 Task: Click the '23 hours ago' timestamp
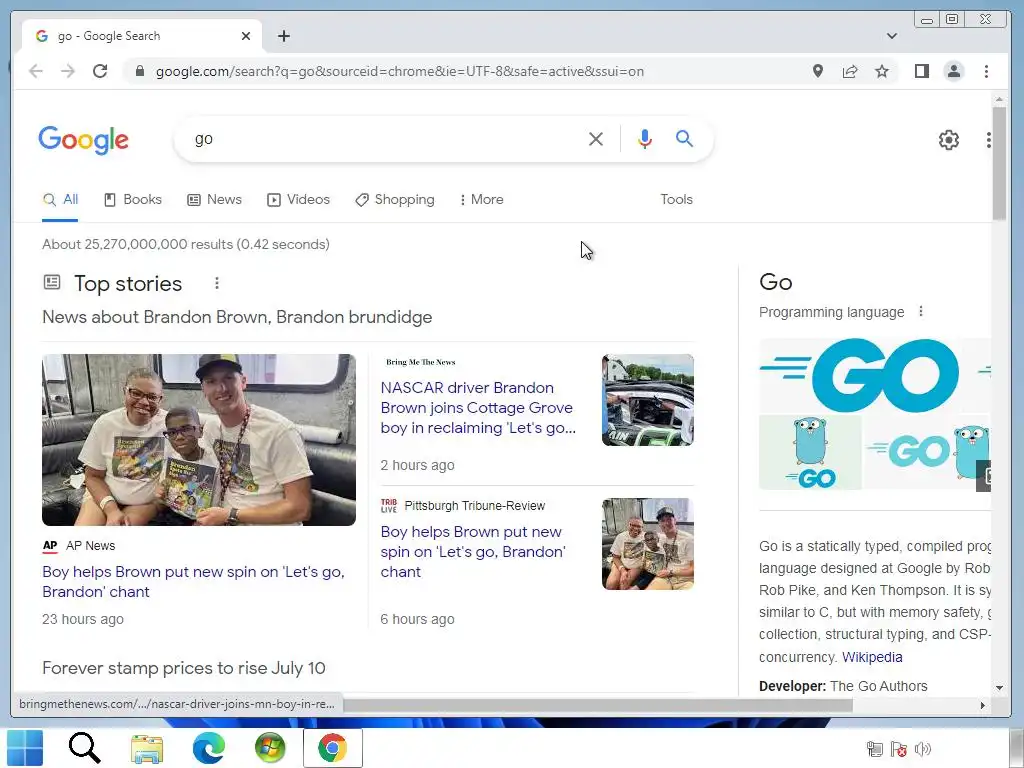(82, 619)
